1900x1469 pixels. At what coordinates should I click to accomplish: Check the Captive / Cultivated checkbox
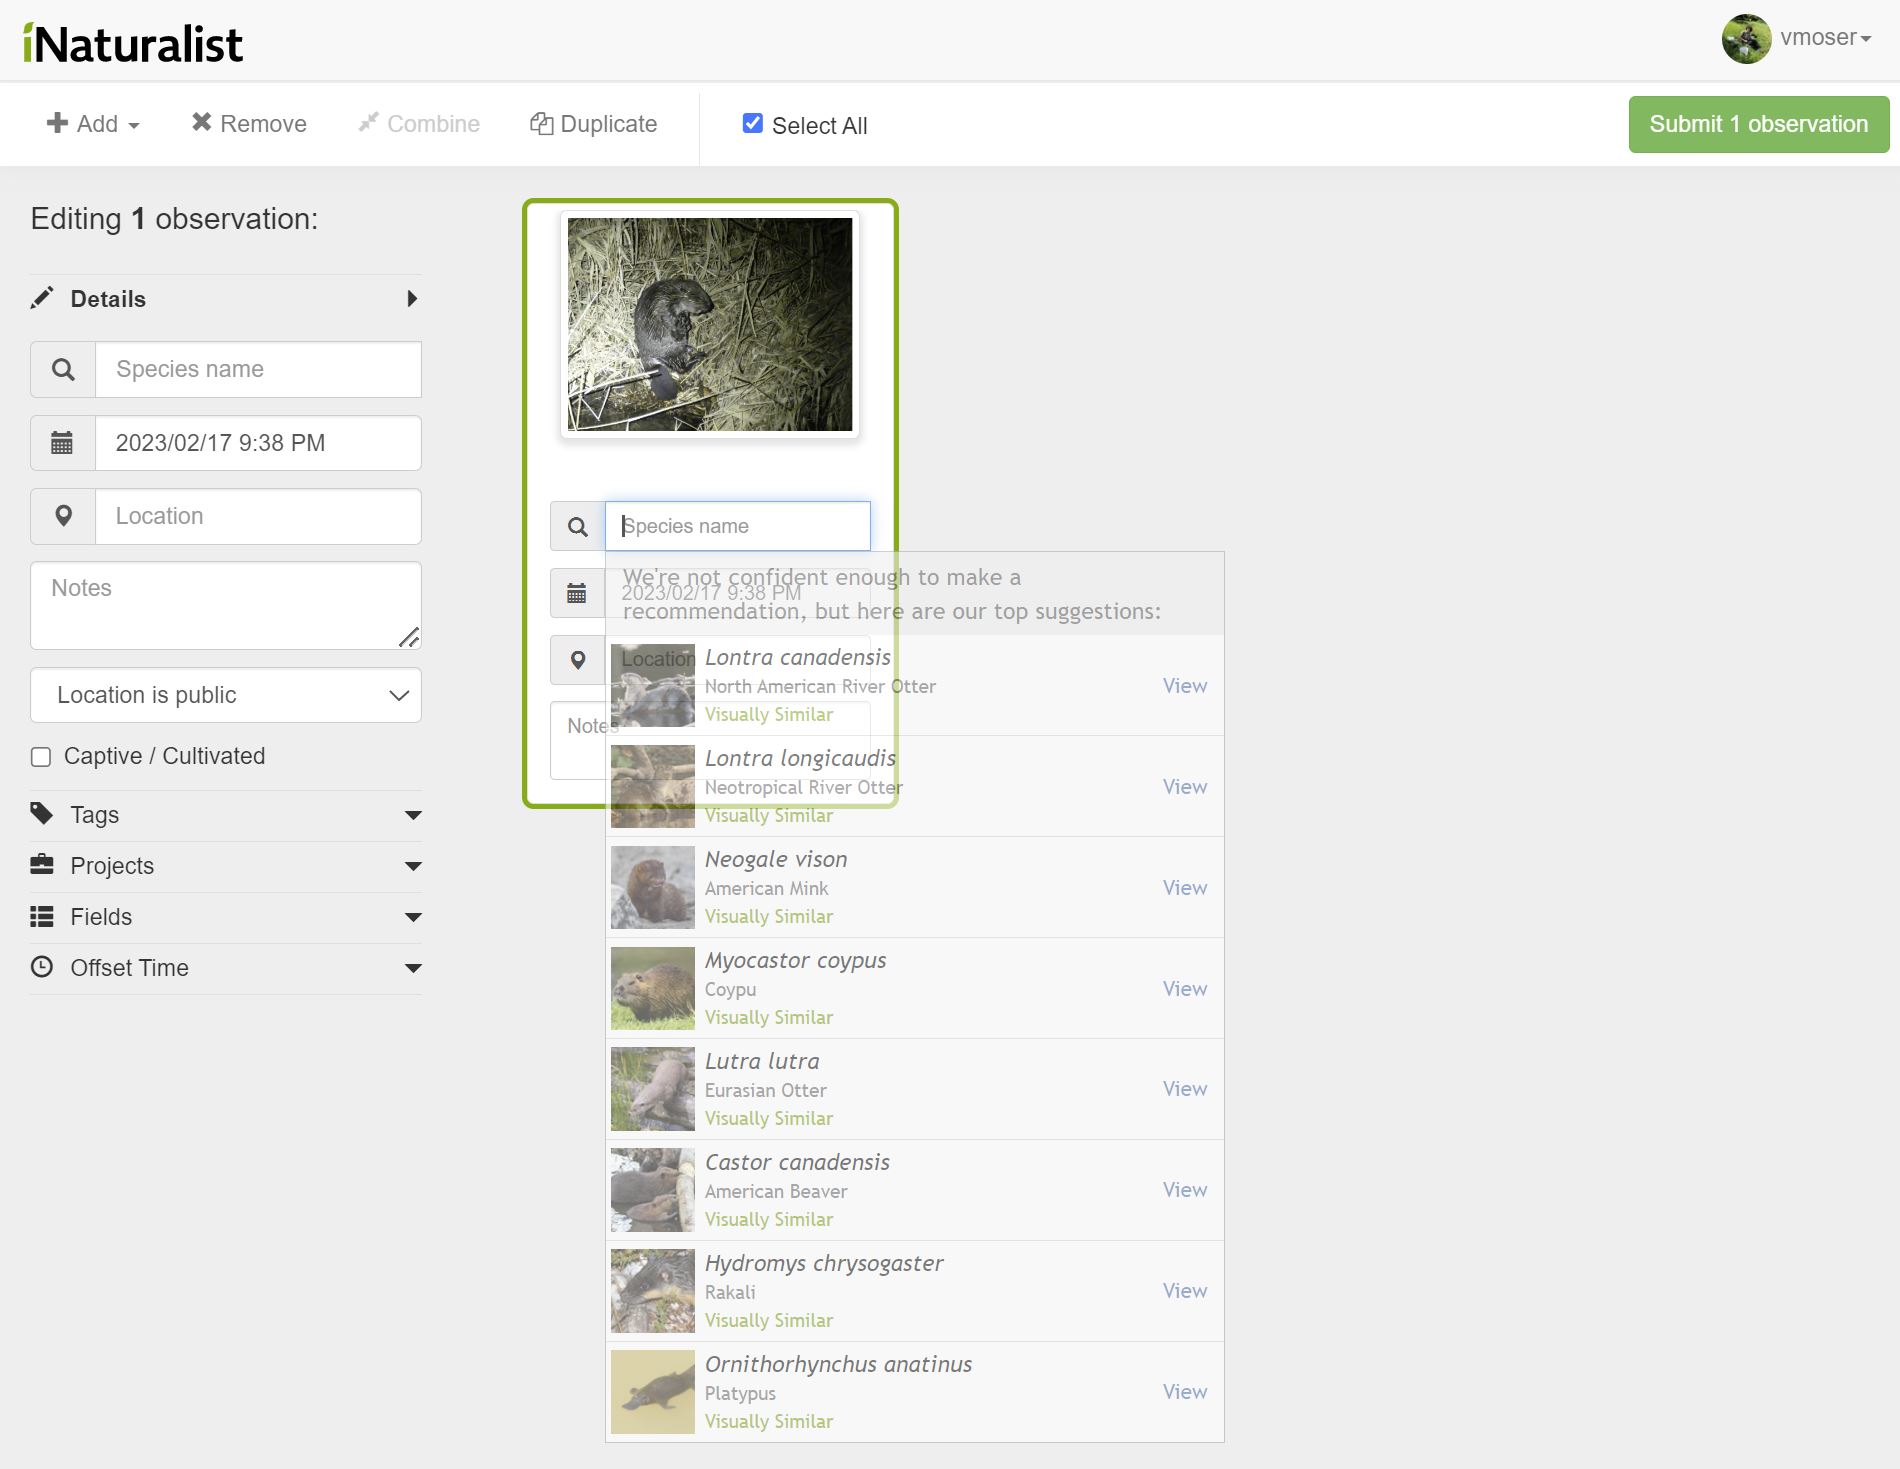click(x=41, y=757)
